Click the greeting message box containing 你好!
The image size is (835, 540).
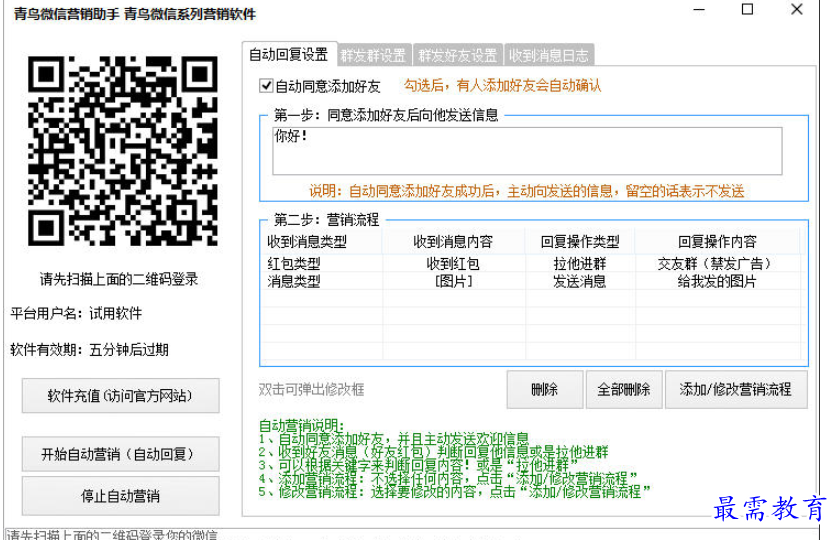pyautogui.click(x=527, y=151)
